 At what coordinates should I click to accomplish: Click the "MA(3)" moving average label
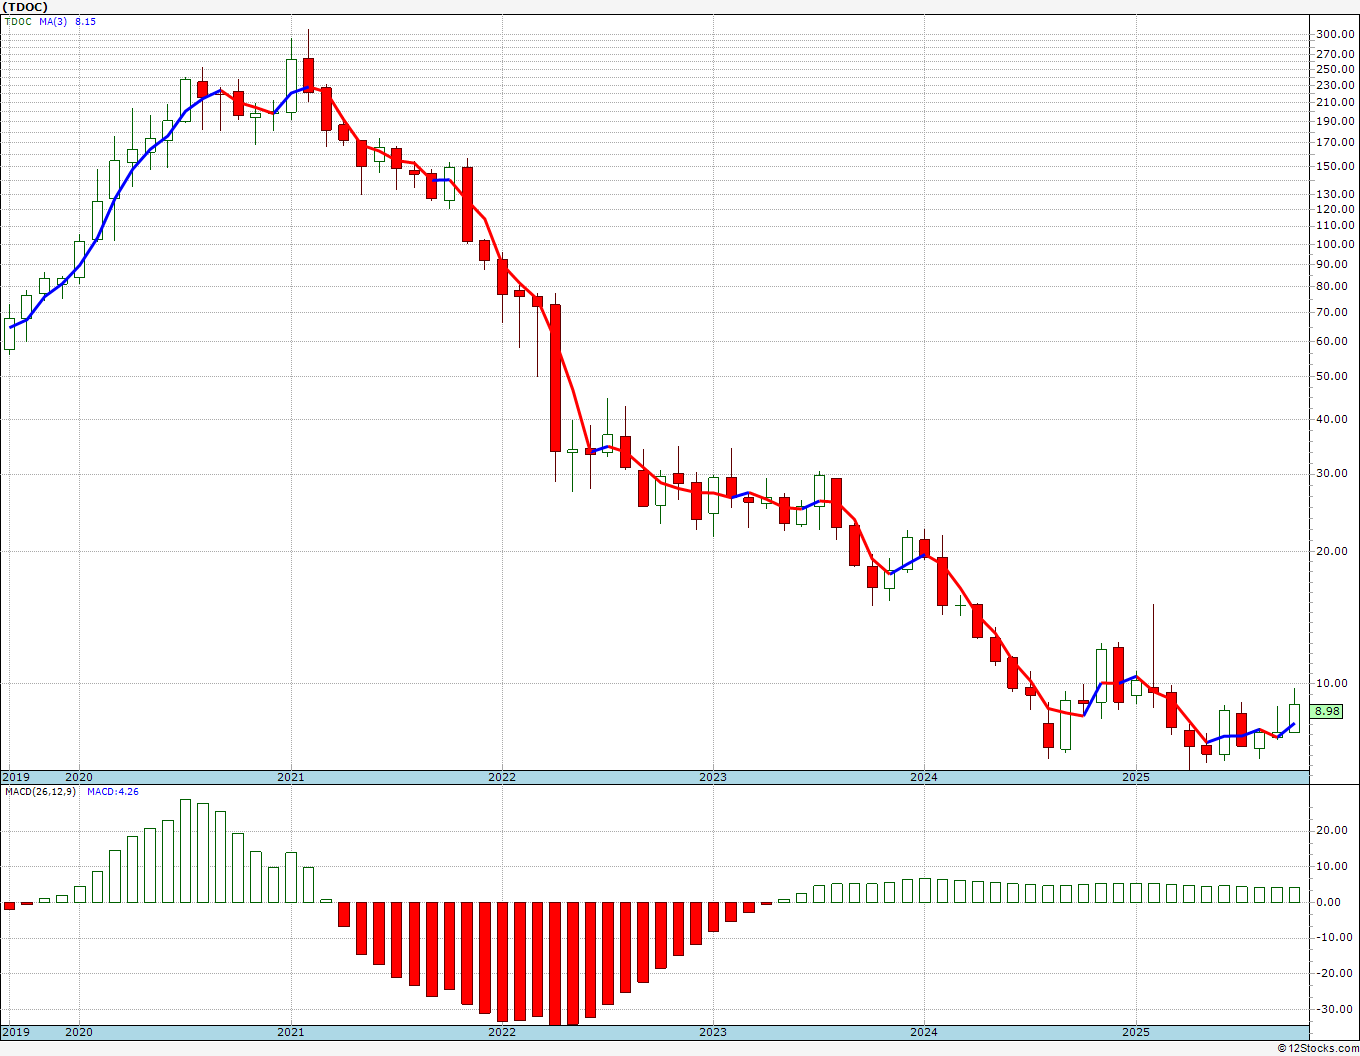pos(54,21)
